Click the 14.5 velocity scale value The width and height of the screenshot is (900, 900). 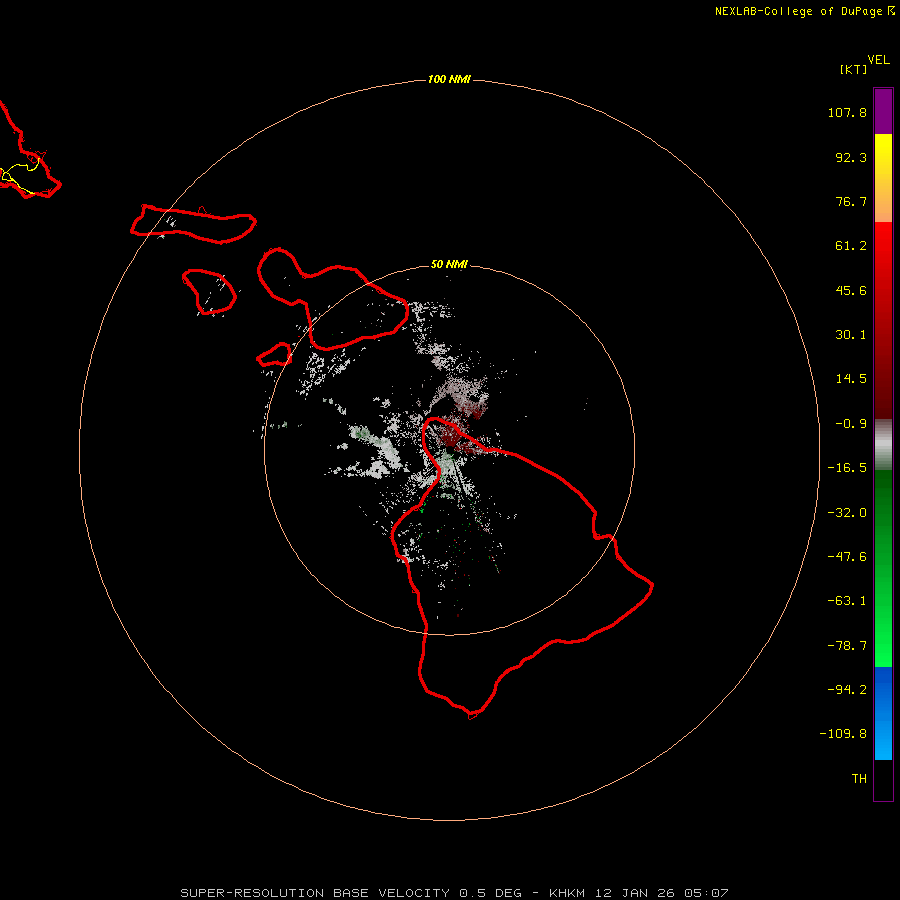click(851, 379)
